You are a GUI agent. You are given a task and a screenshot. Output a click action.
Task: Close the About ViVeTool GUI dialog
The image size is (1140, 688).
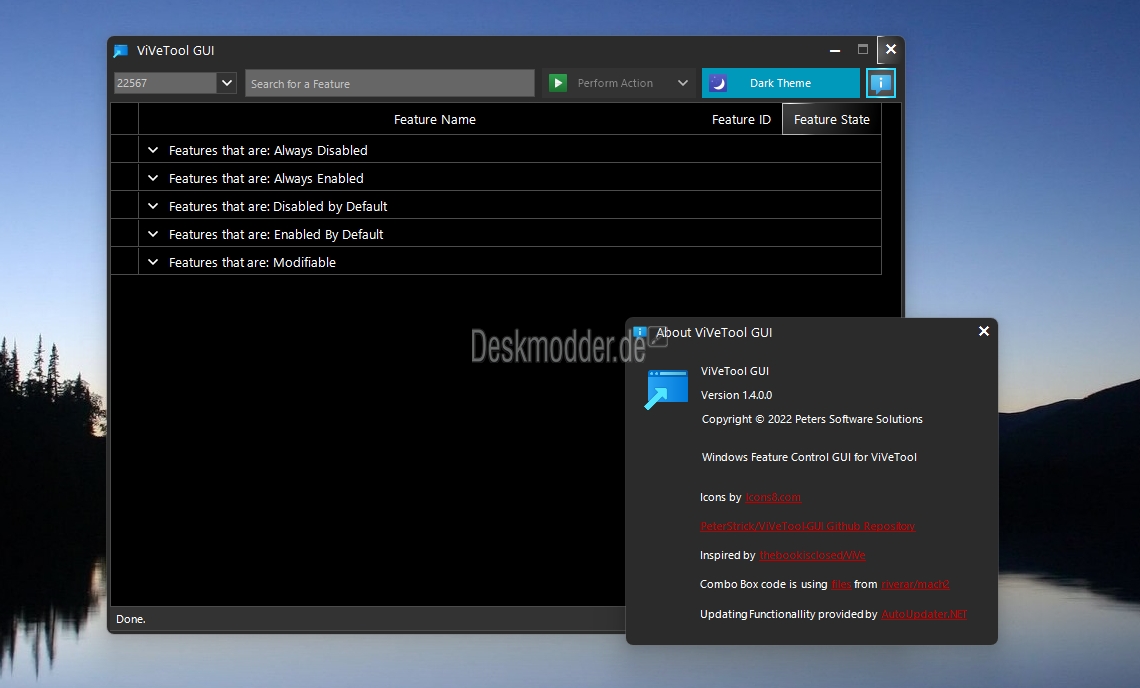(984, 331)
